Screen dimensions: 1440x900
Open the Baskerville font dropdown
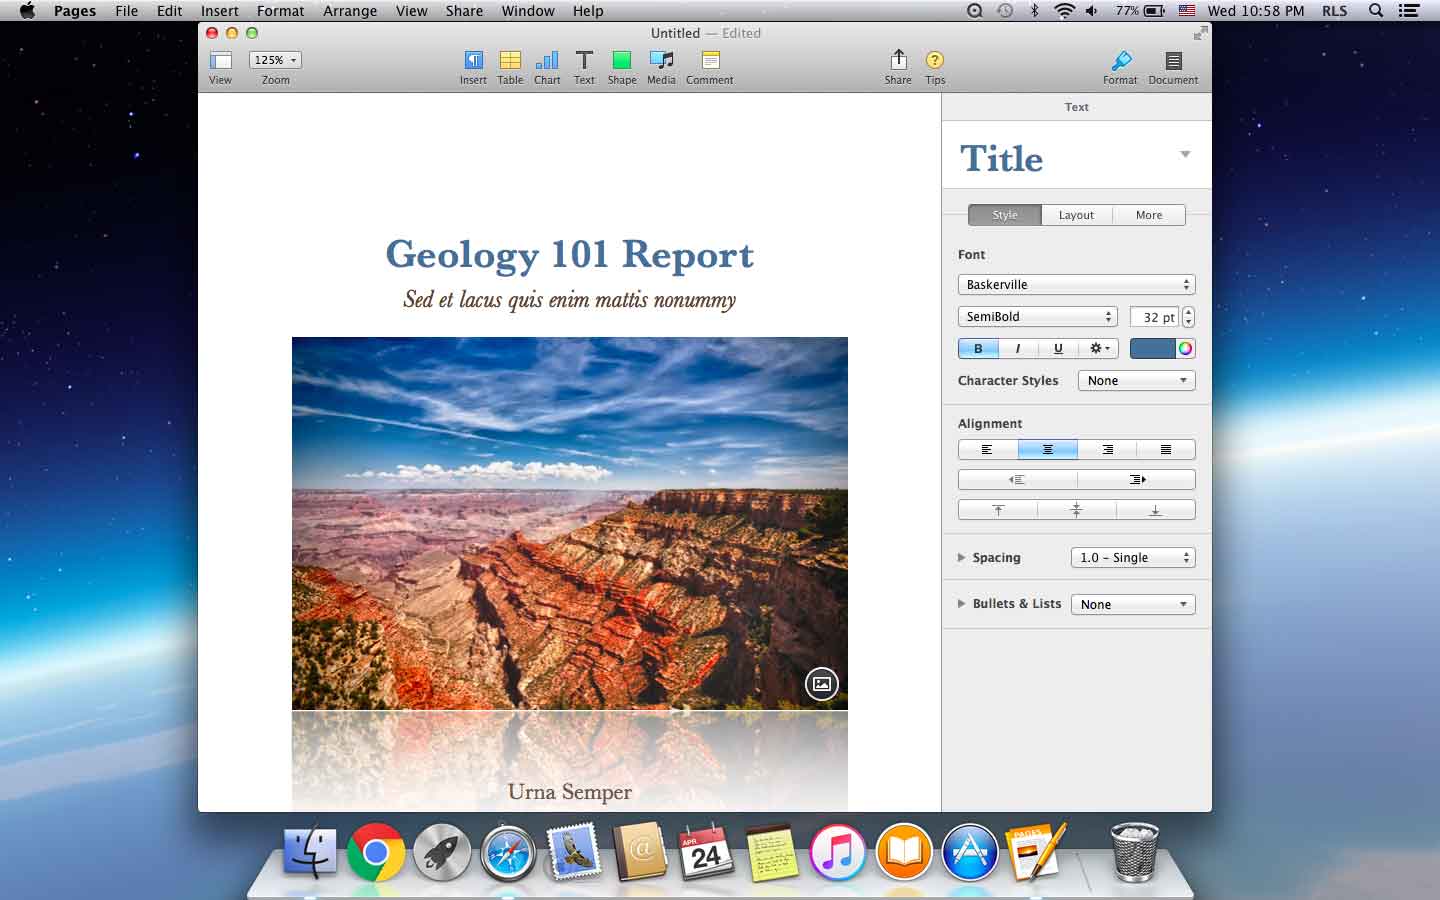pos(1076,285)
